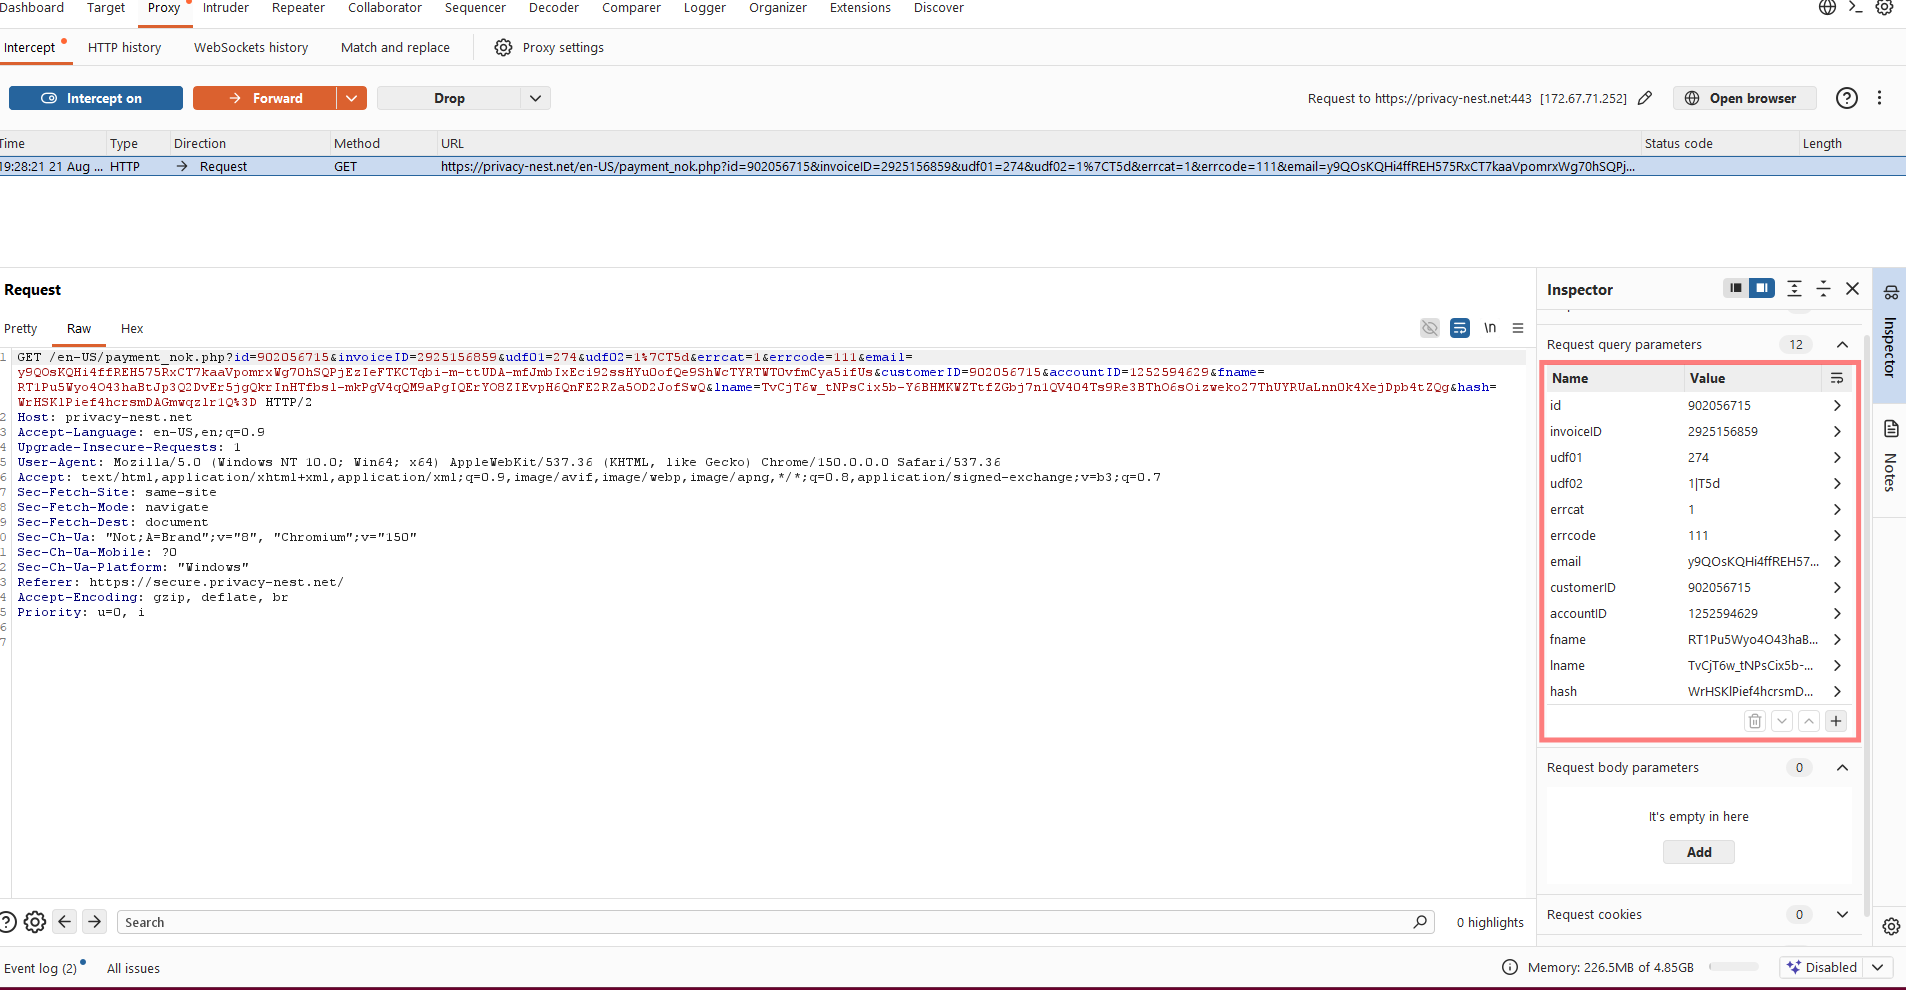Open Proxy settings
The image size is (1906, 990).
[x=549, y=47]
